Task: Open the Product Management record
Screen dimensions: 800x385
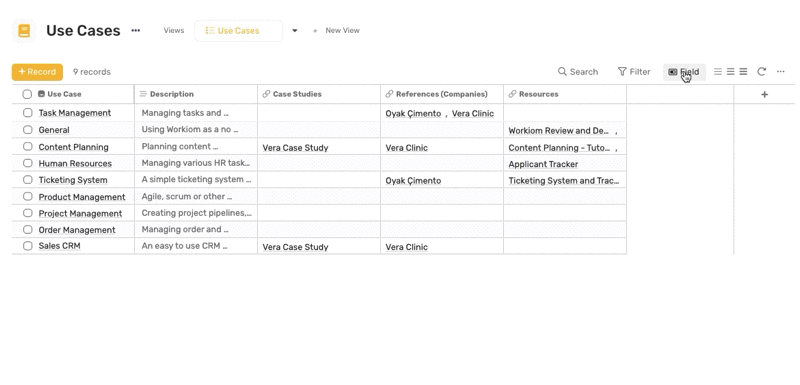Action: 82,197
